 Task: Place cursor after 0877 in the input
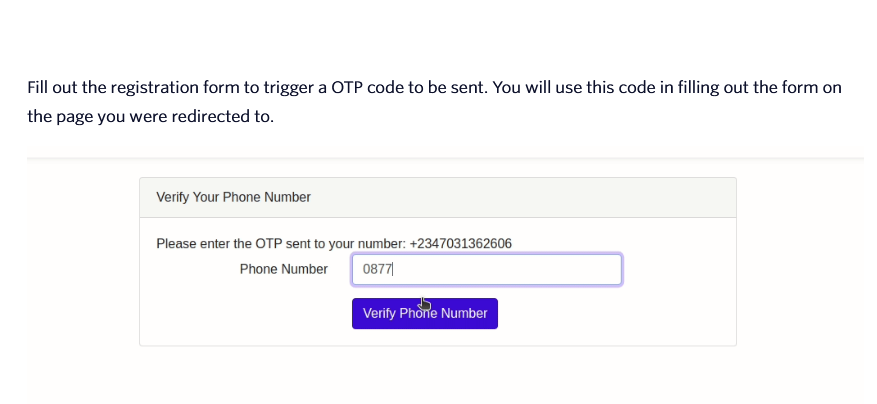click(x=394, y=270)
